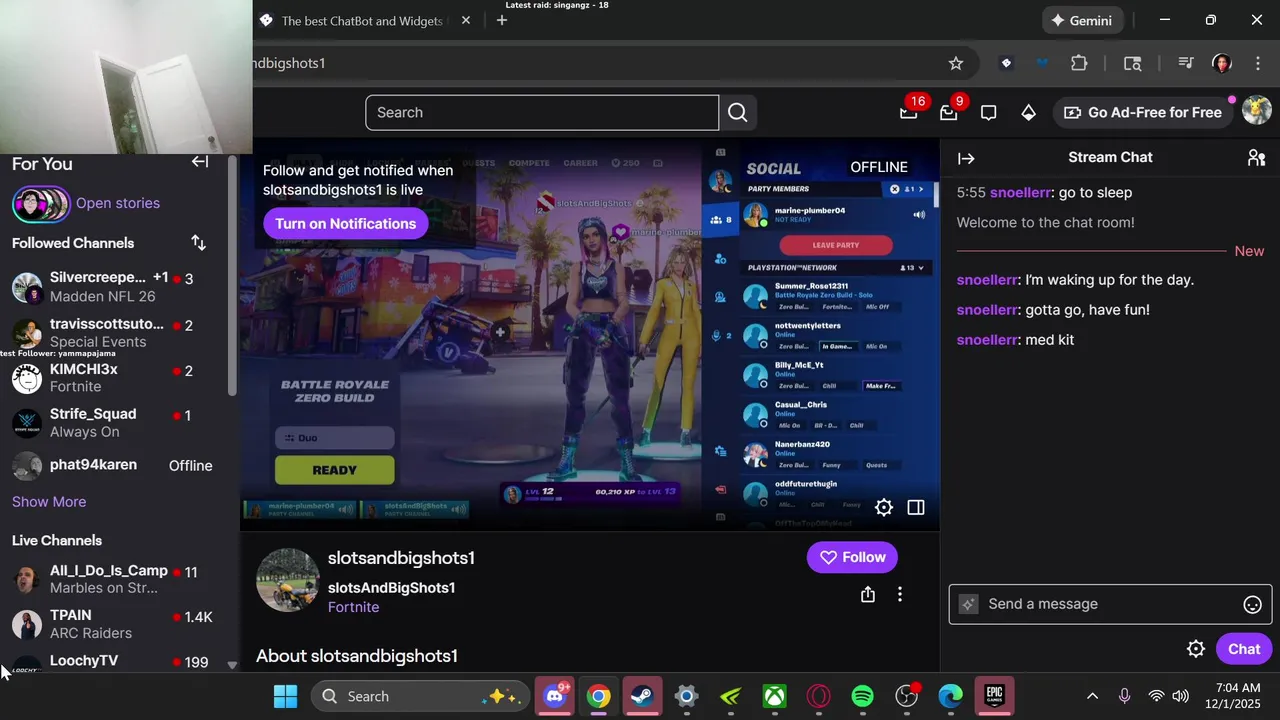Open Chrome media controls icon
The height and width of the screenshot is (720, 1280).
1185,63
